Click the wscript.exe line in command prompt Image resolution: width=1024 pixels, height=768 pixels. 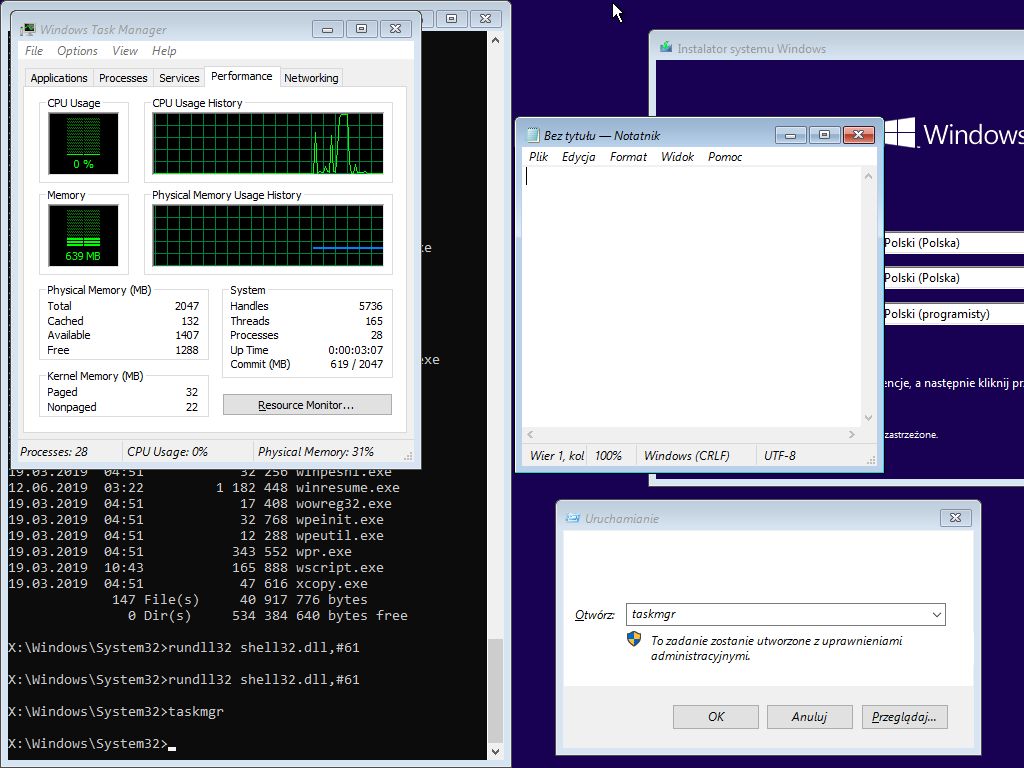196,568
